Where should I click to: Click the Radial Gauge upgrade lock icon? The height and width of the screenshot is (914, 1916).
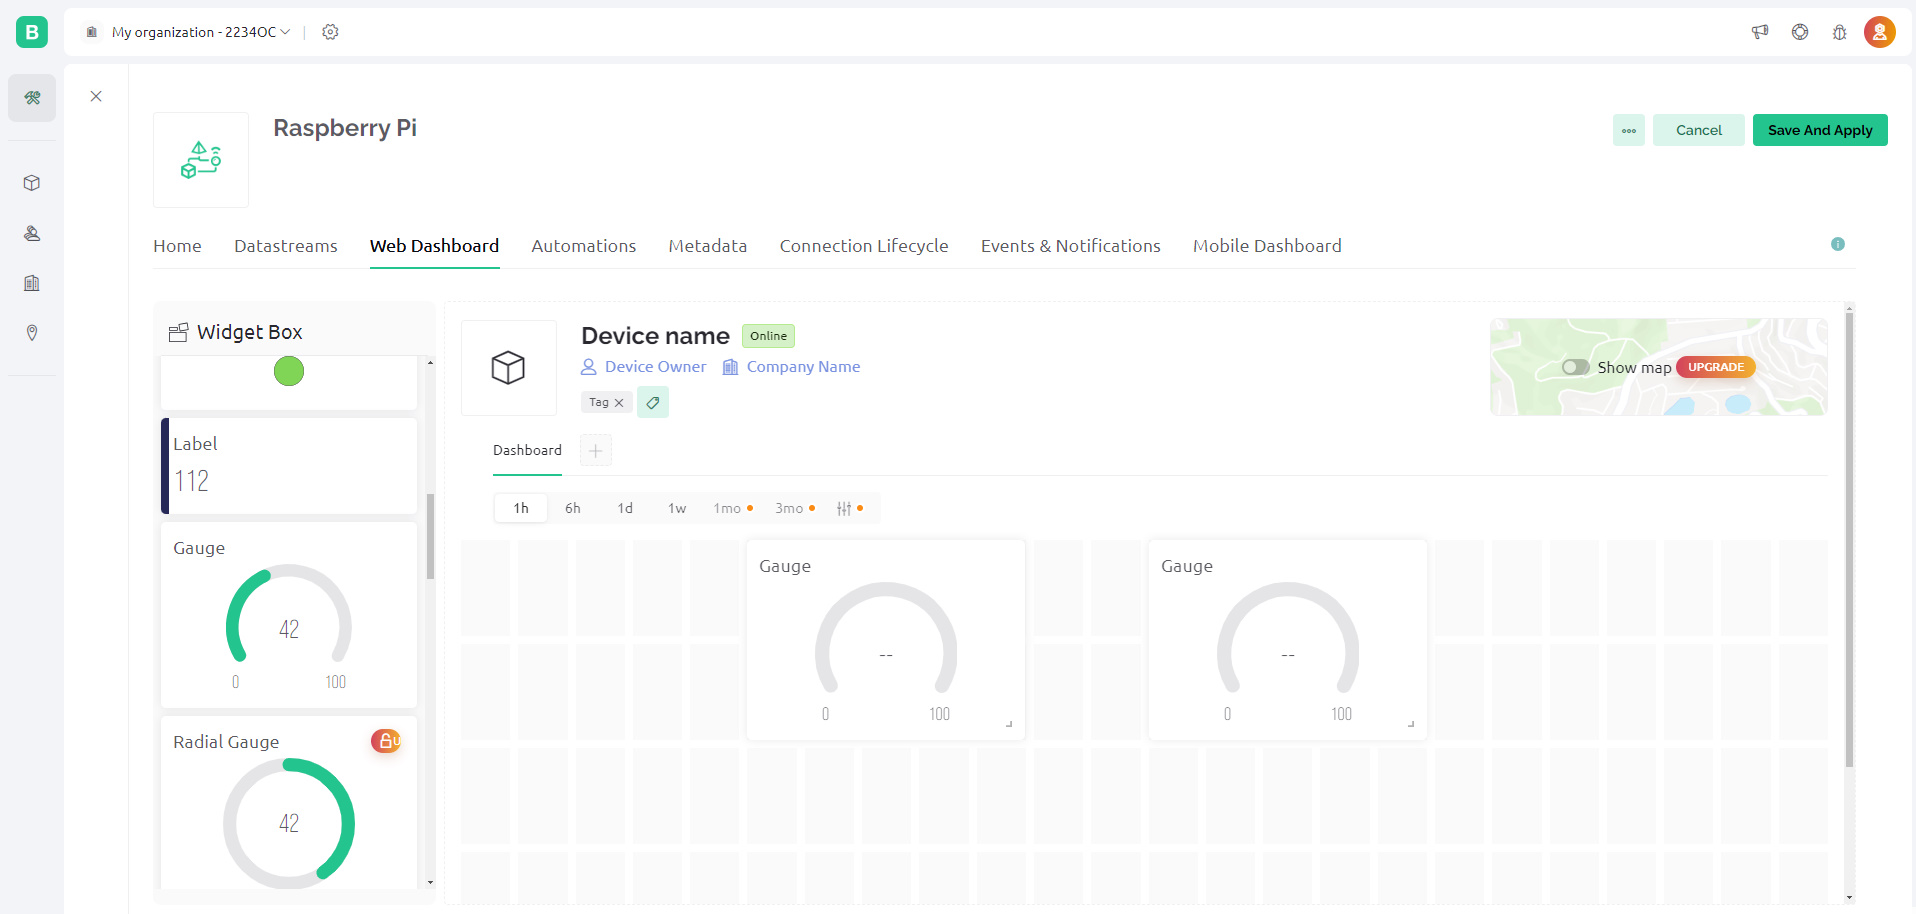coord(386,741)
